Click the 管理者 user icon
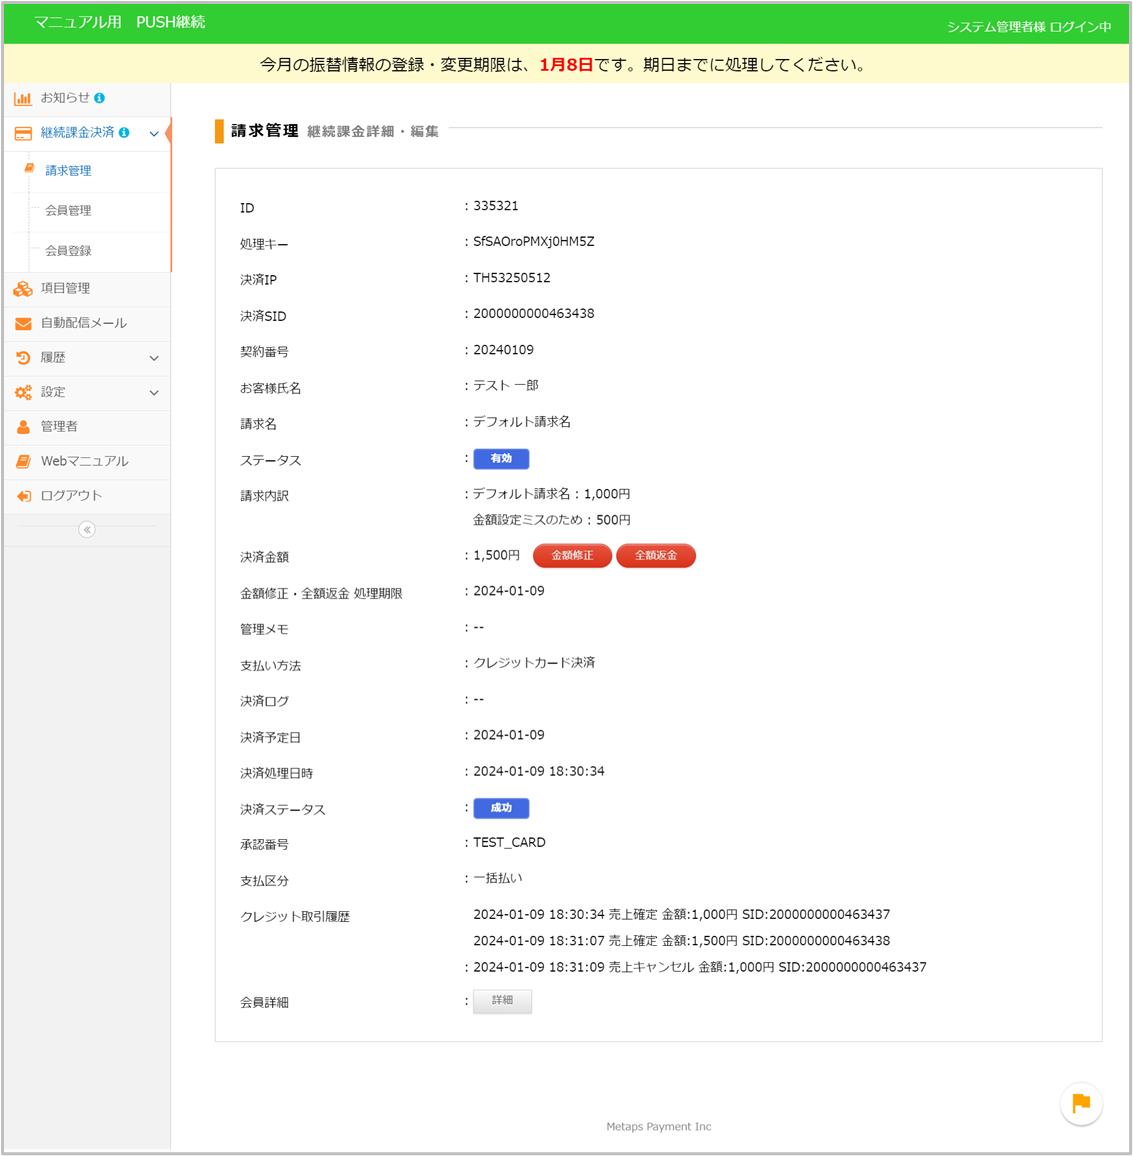This screenshot has height=1156, width=1133. pyautogui.click(x=22, y=427)
